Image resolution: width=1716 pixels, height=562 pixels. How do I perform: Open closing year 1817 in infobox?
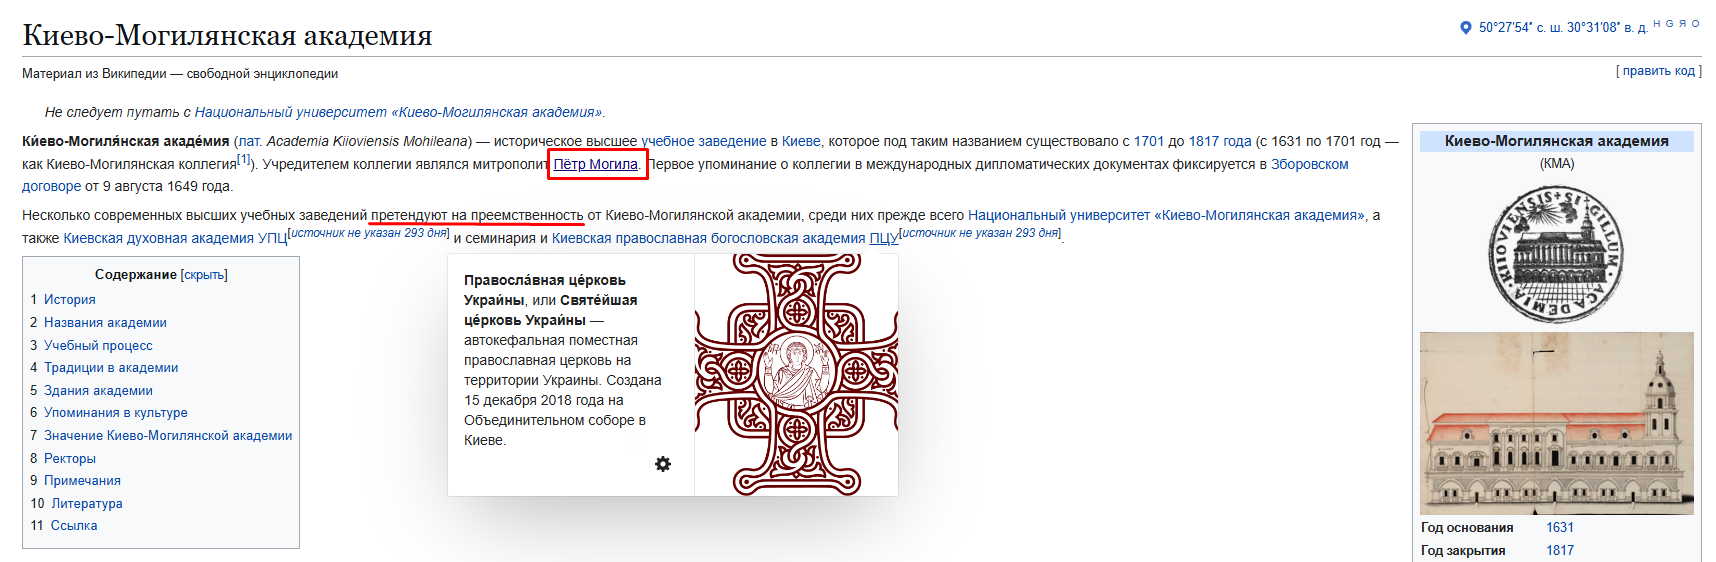click(1560, 550)
